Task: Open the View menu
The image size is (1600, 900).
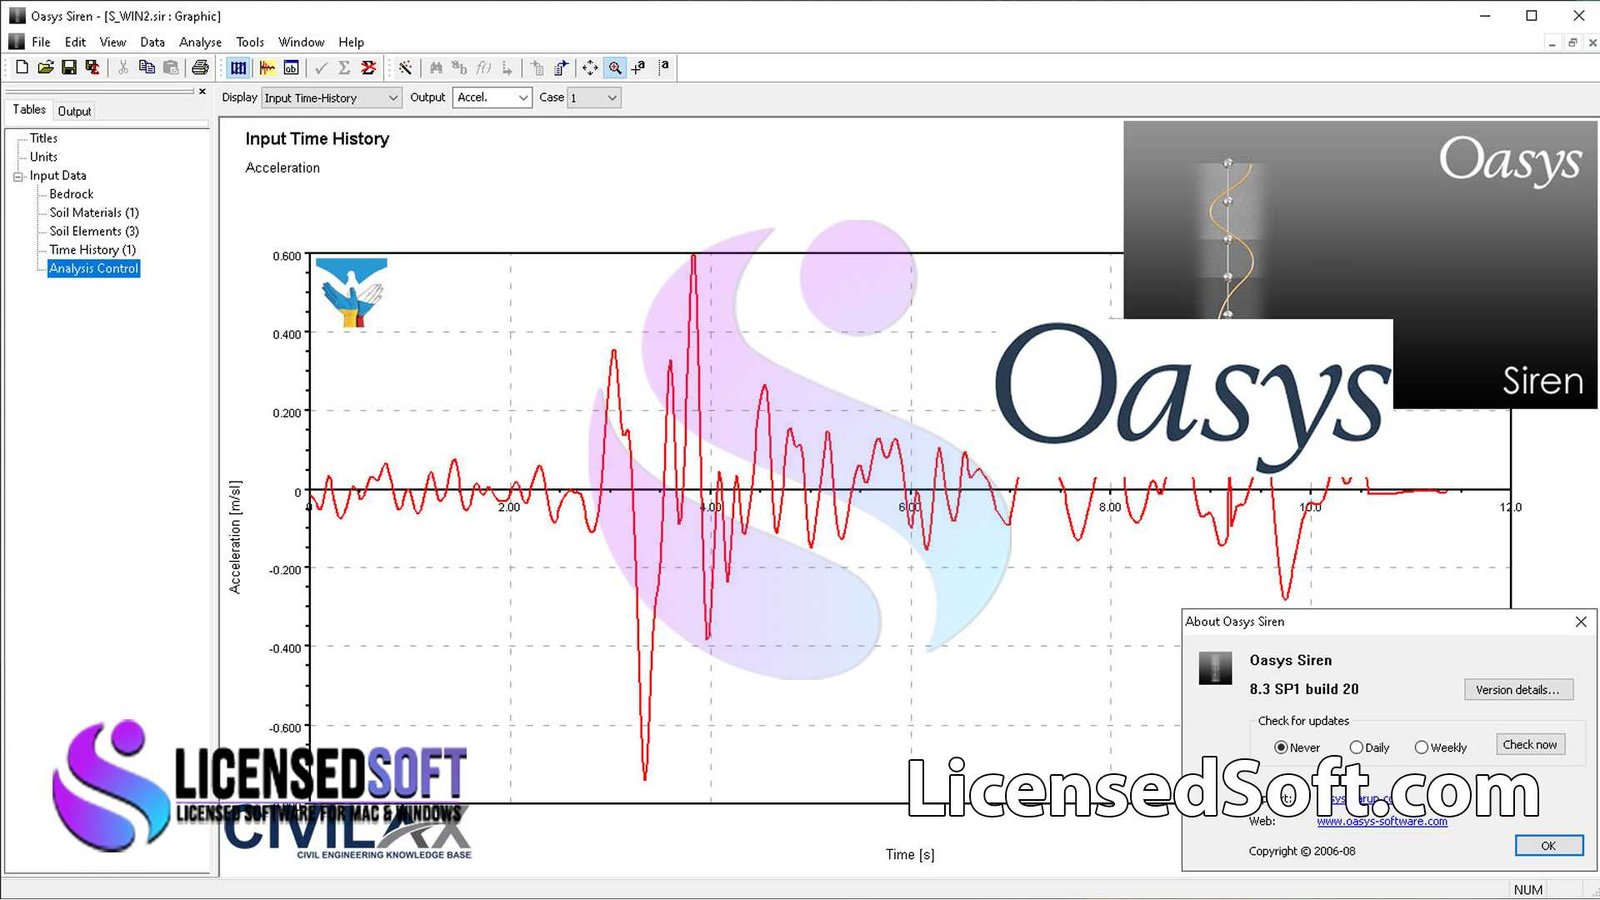Action: click(x=113, y=42)
